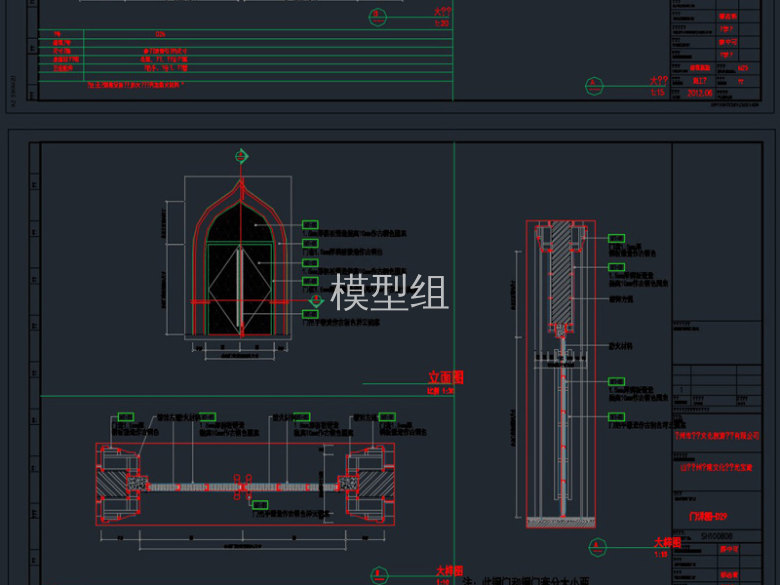This screenshot has width=780, height=585.
Task: Click the section marker right of door elevation
Action: click(x=316, y=300)
